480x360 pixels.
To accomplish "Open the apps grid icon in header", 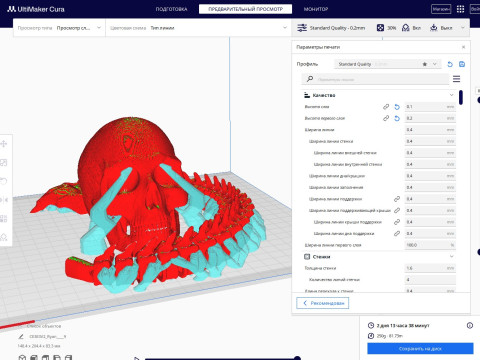I will 460,9.
